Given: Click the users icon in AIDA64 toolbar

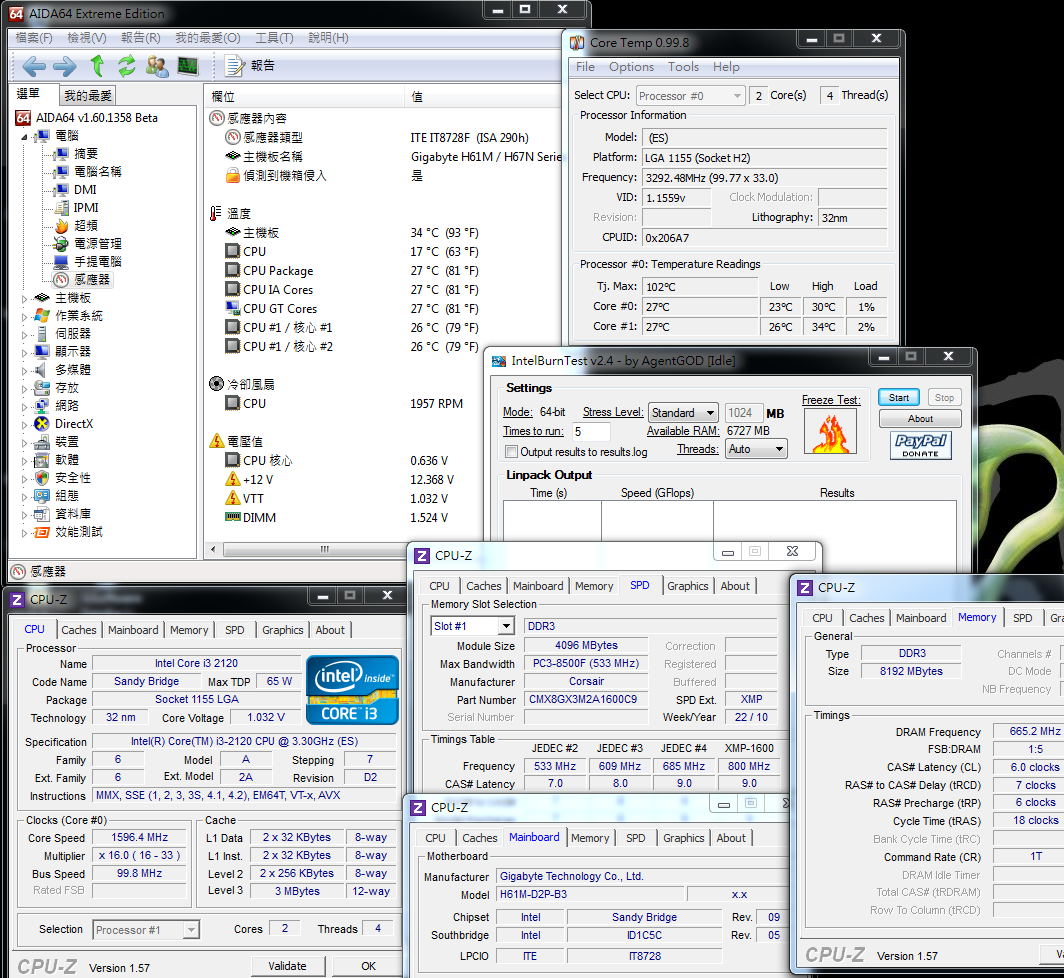Looking at the screenshot, I should (x=157, y=66).
